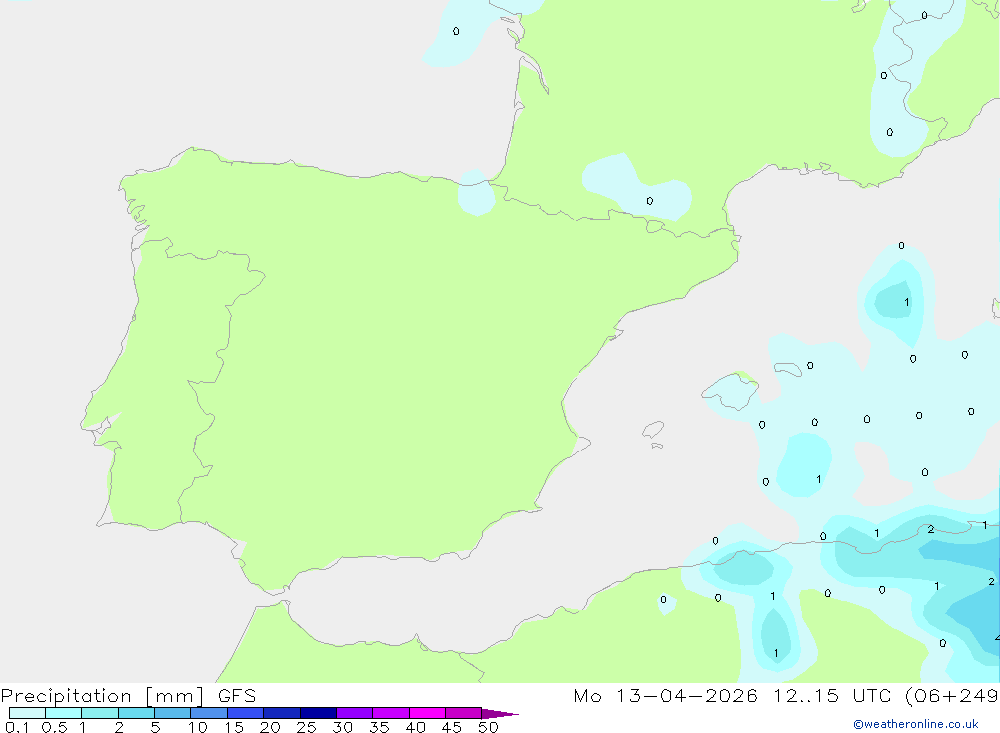Click the legend label '30'

point(342,727)
